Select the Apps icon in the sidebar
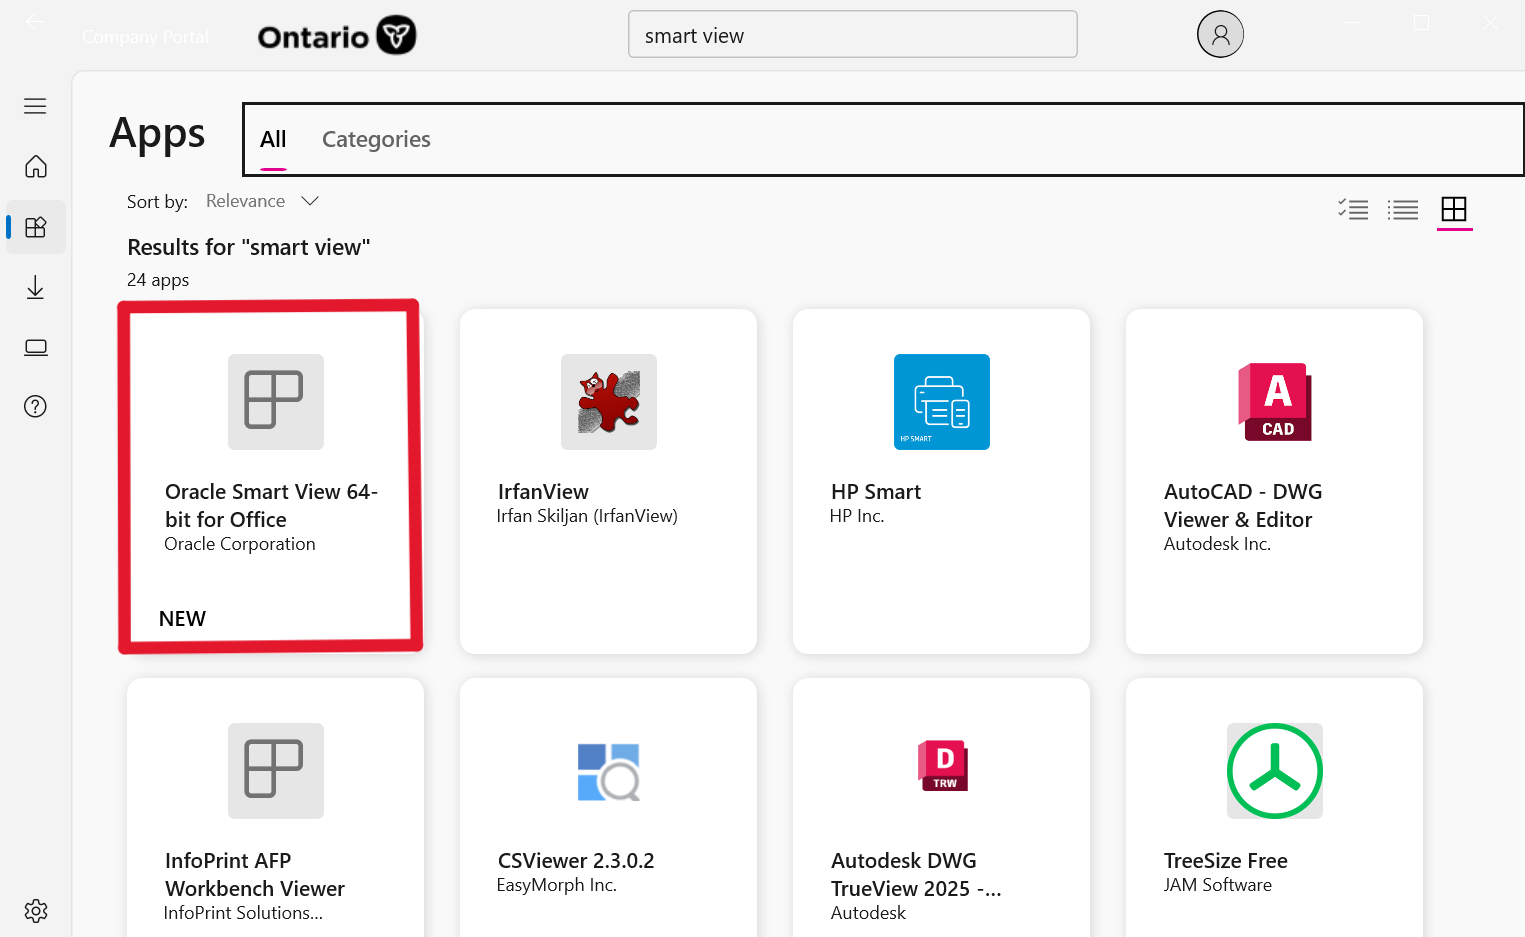 point(35,227)
